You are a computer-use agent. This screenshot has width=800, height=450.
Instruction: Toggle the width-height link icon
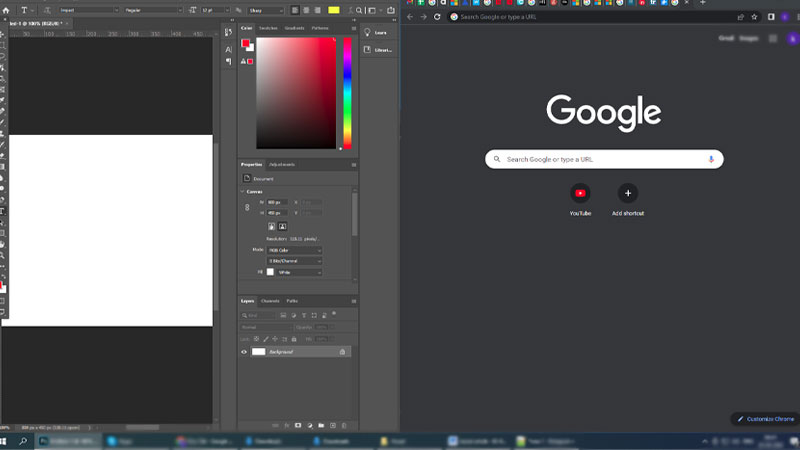(247, 208)
